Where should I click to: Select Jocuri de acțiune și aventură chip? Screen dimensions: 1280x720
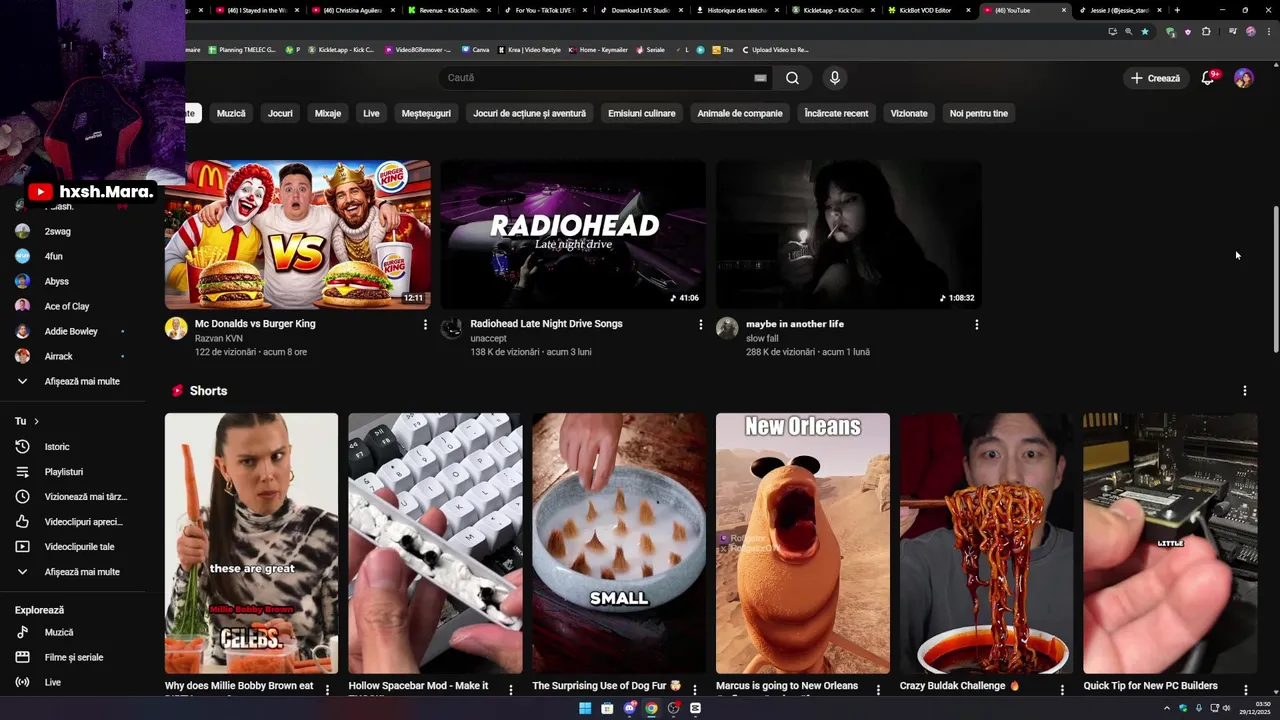pyautogui.click(x=530, y=113)
